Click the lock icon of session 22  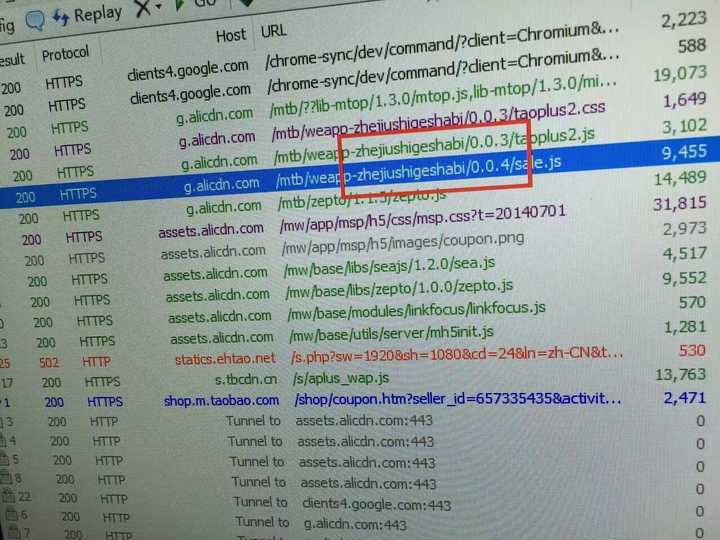8,497
